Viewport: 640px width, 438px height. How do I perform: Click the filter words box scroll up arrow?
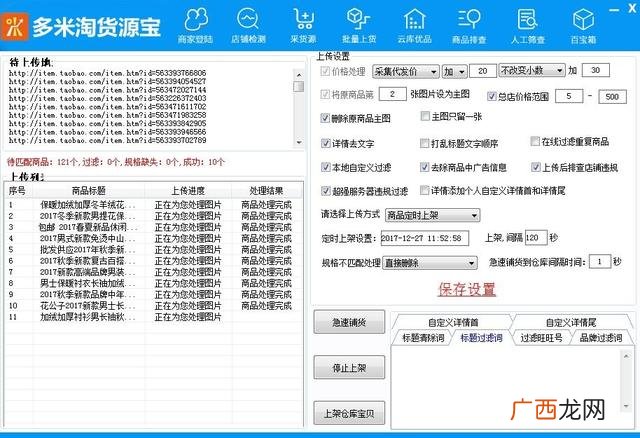[x=626, y=356]
